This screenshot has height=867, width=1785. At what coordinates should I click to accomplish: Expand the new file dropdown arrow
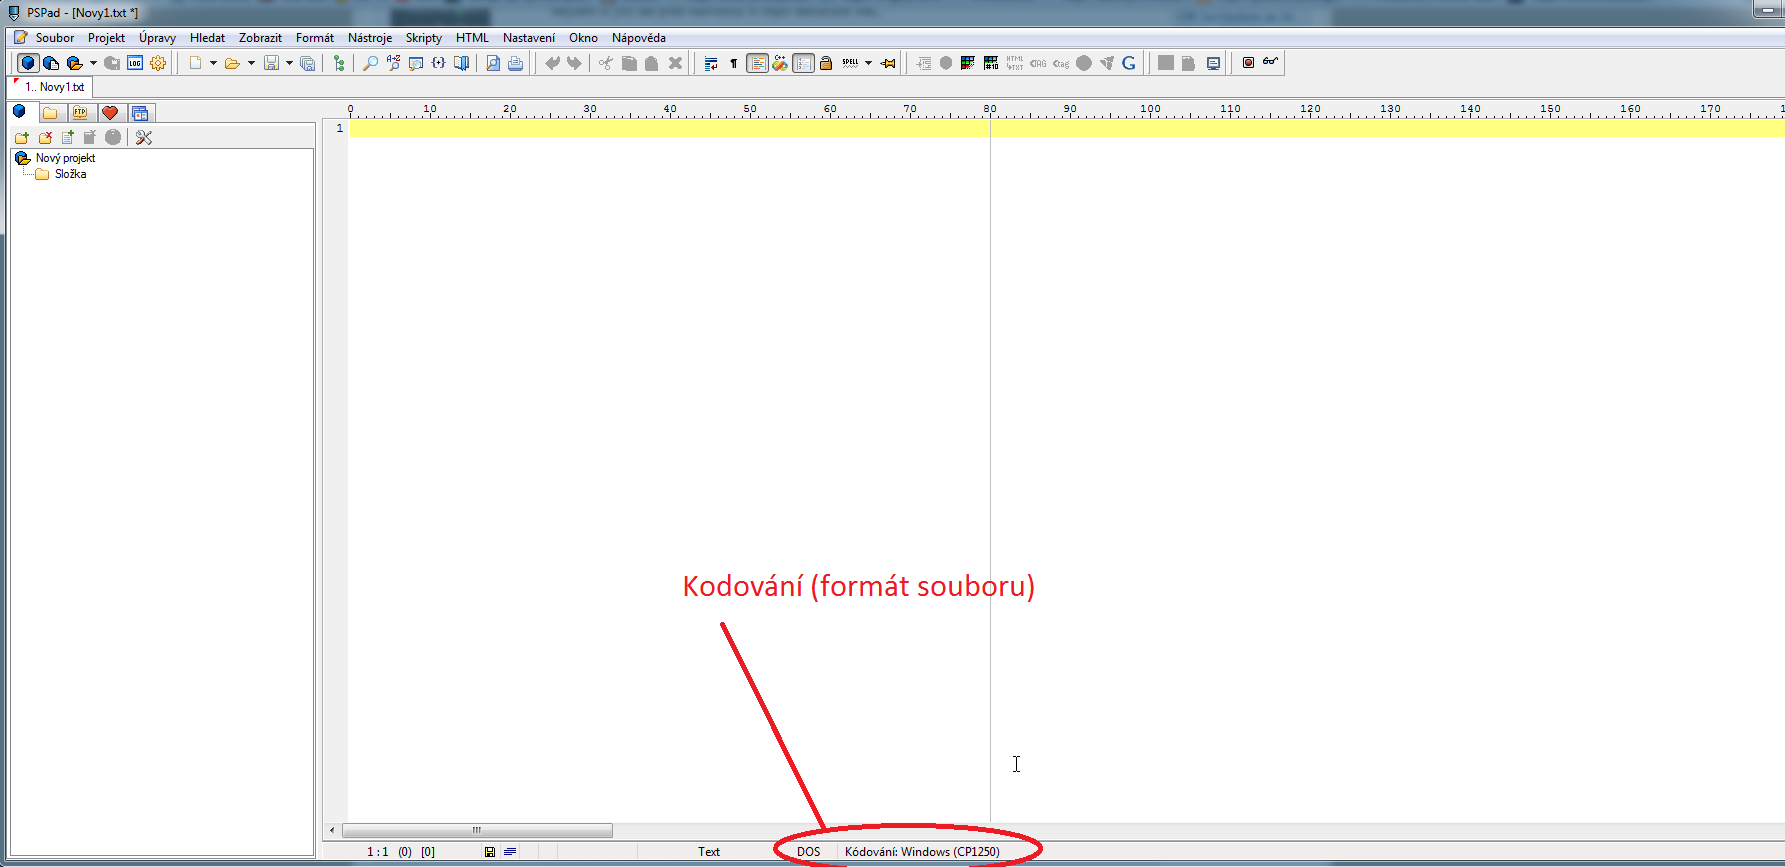point(213,63)
